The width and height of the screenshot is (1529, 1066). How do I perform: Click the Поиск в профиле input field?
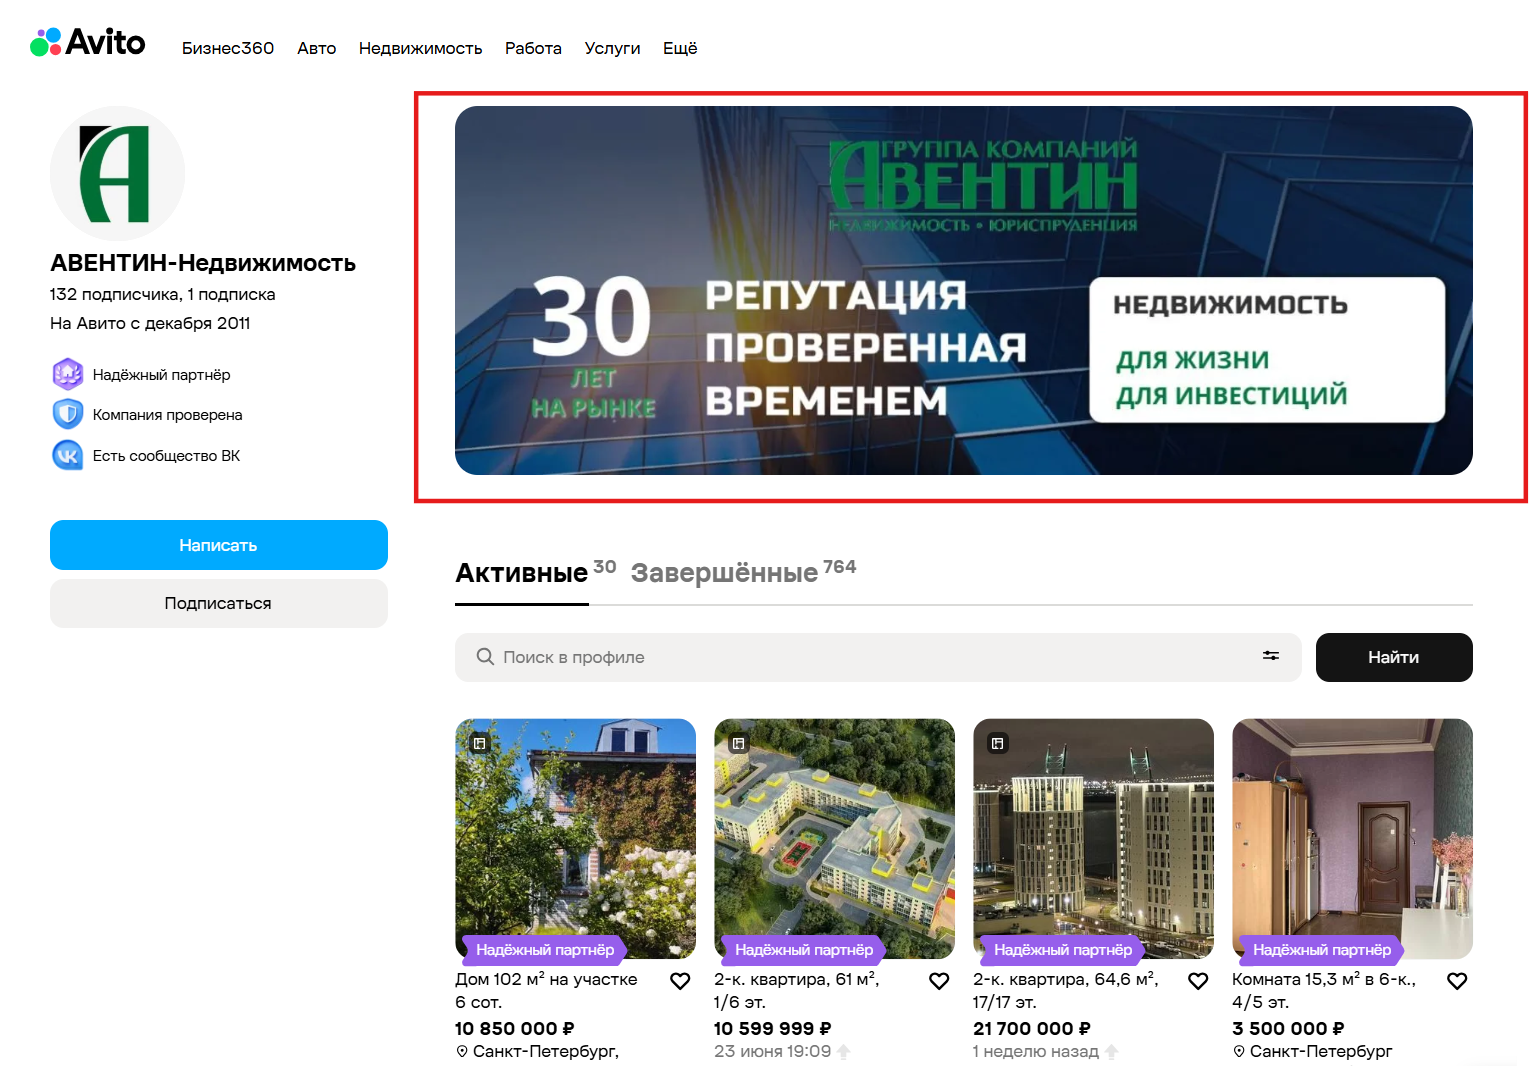[x=878, y=657]
